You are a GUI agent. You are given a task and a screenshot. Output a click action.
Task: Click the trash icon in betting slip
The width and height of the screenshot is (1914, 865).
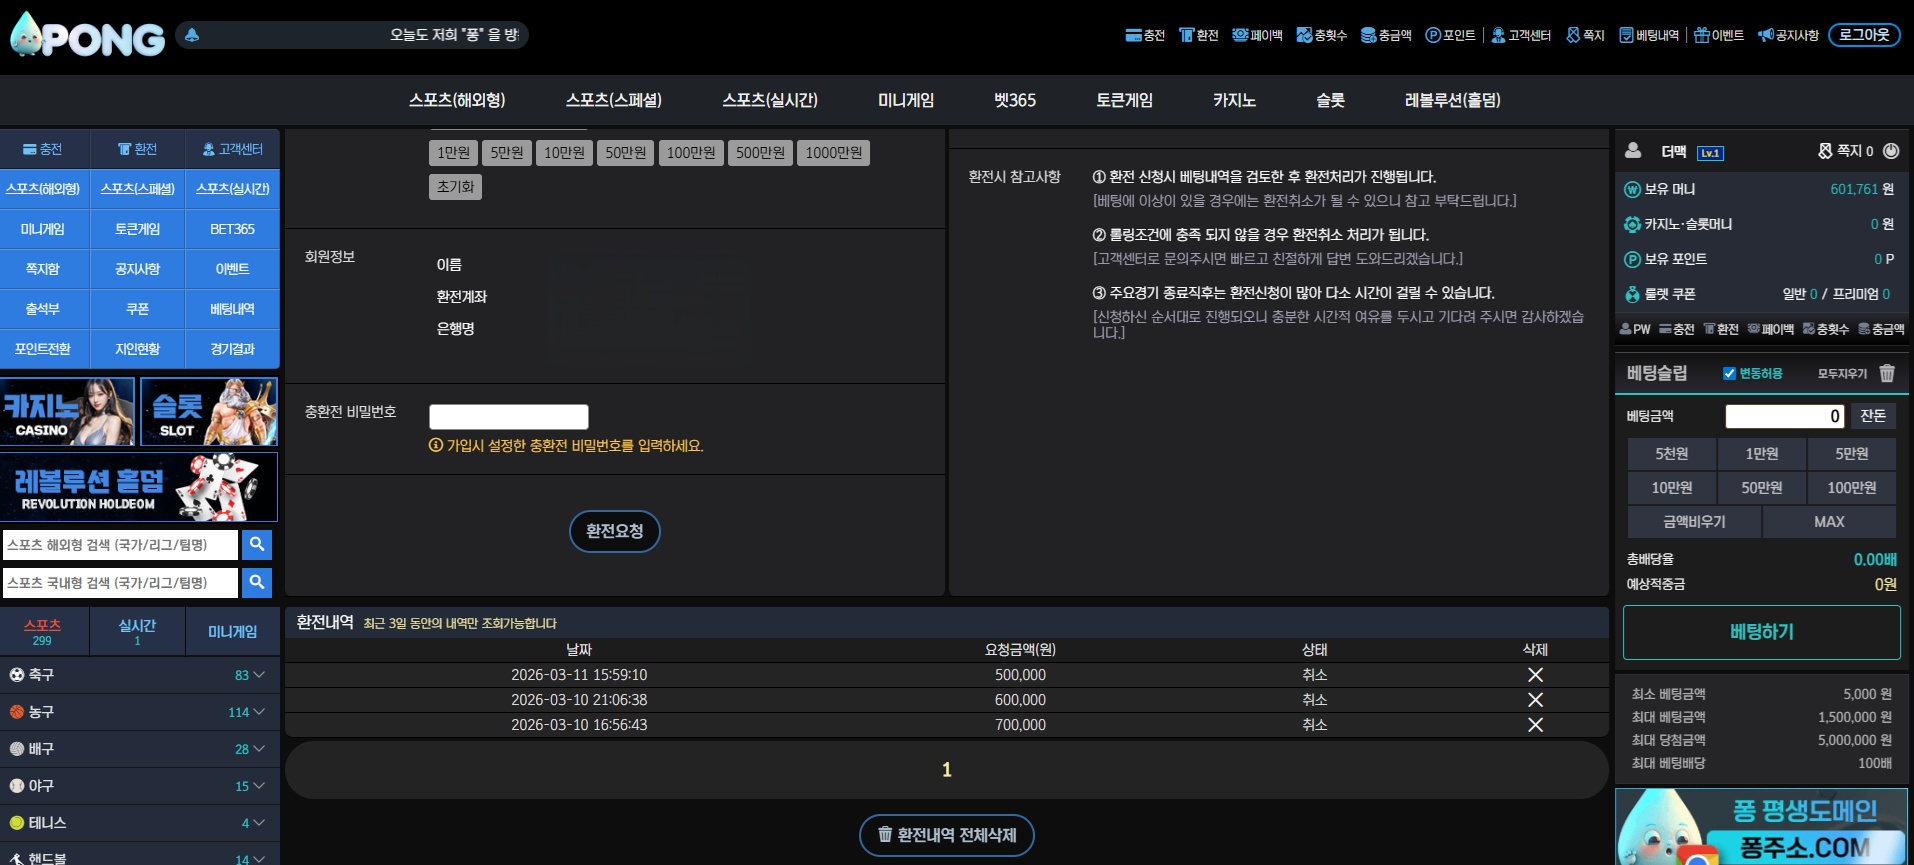1886,373
